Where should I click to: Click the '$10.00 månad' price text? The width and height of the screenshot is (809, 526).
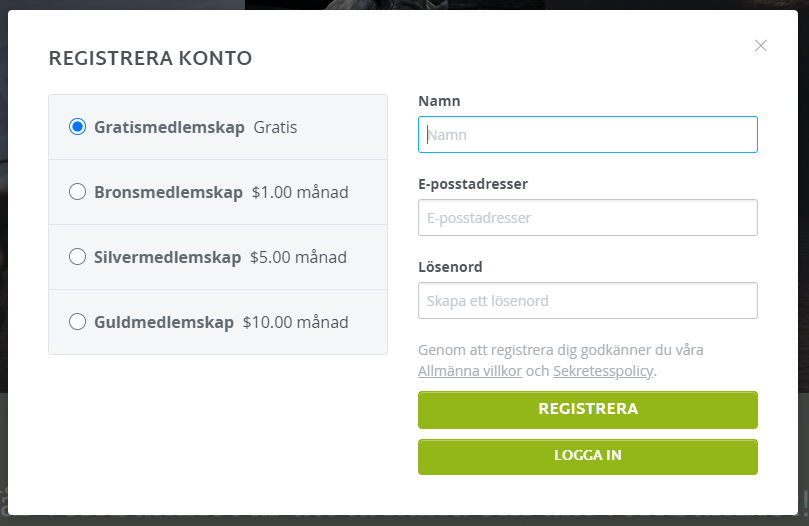(296, 322)
